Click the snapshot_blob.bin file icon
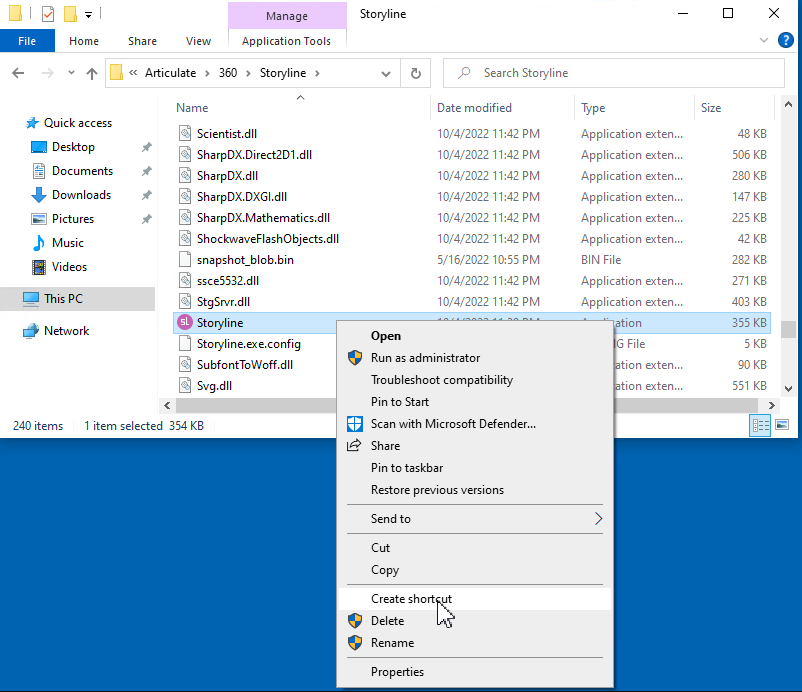 pyautogui.click(x=185, y=260)
